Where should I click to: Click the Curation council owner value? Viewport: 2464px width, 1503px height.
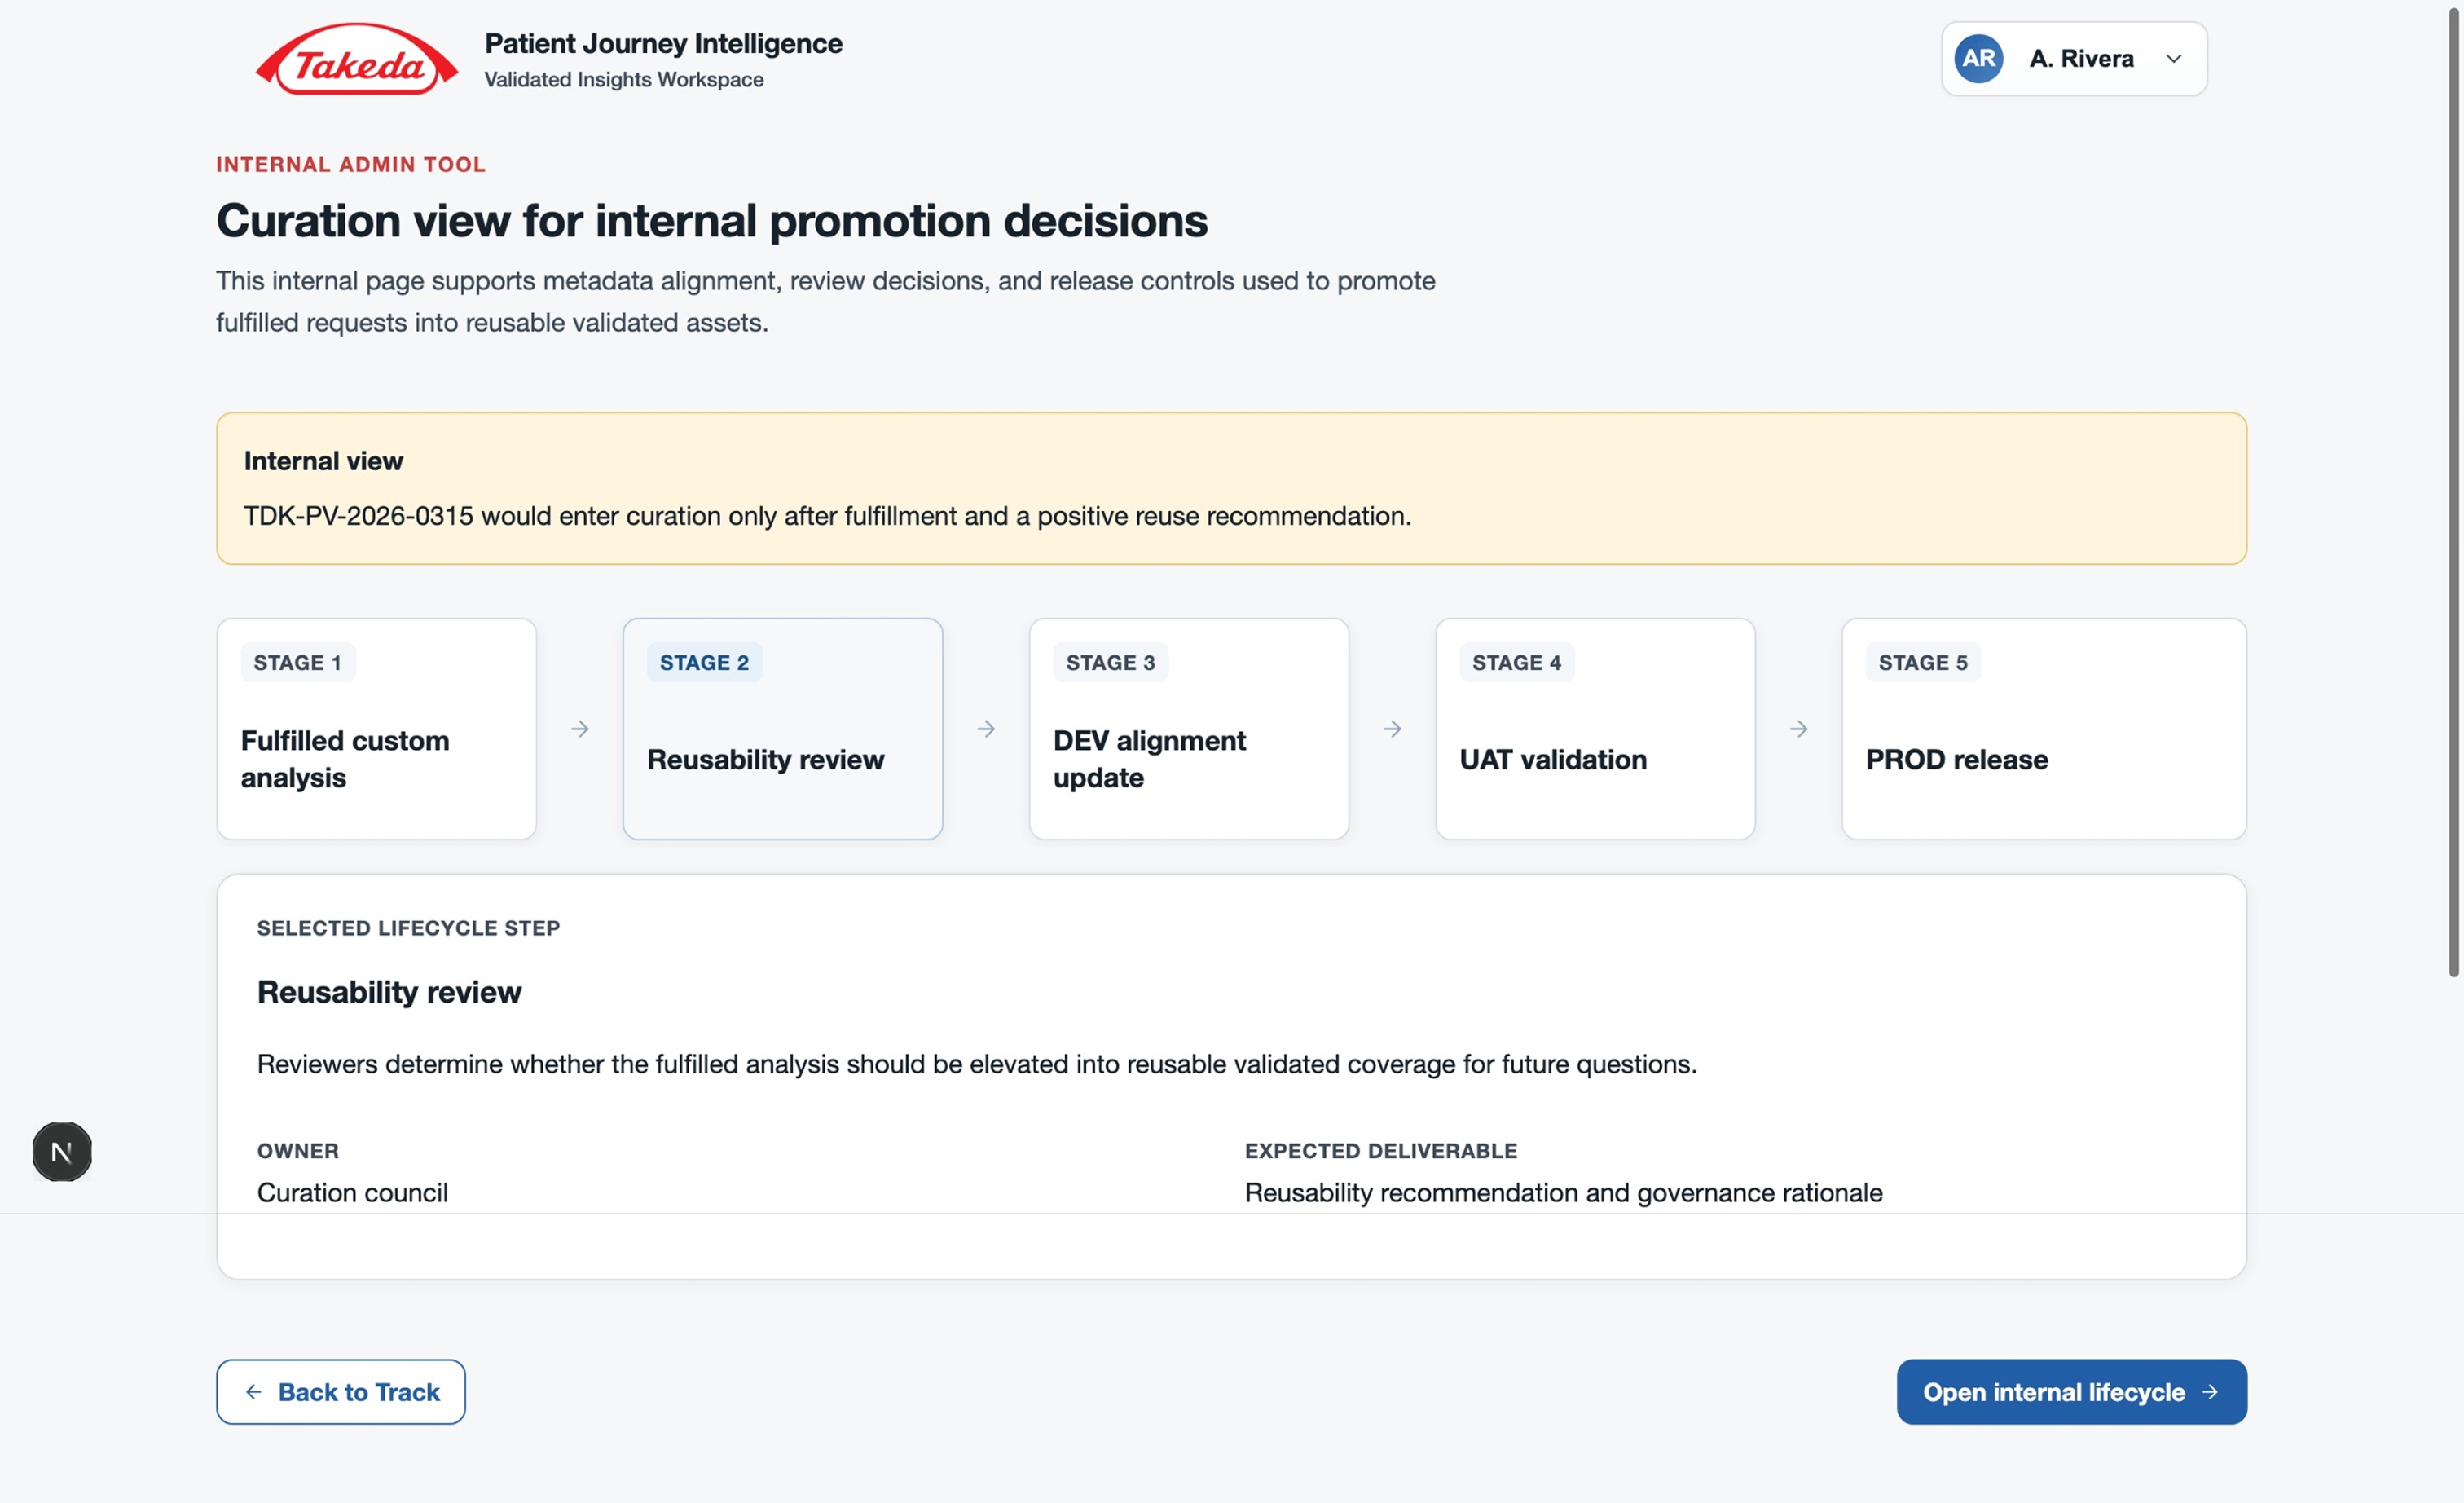point(352,1193)
